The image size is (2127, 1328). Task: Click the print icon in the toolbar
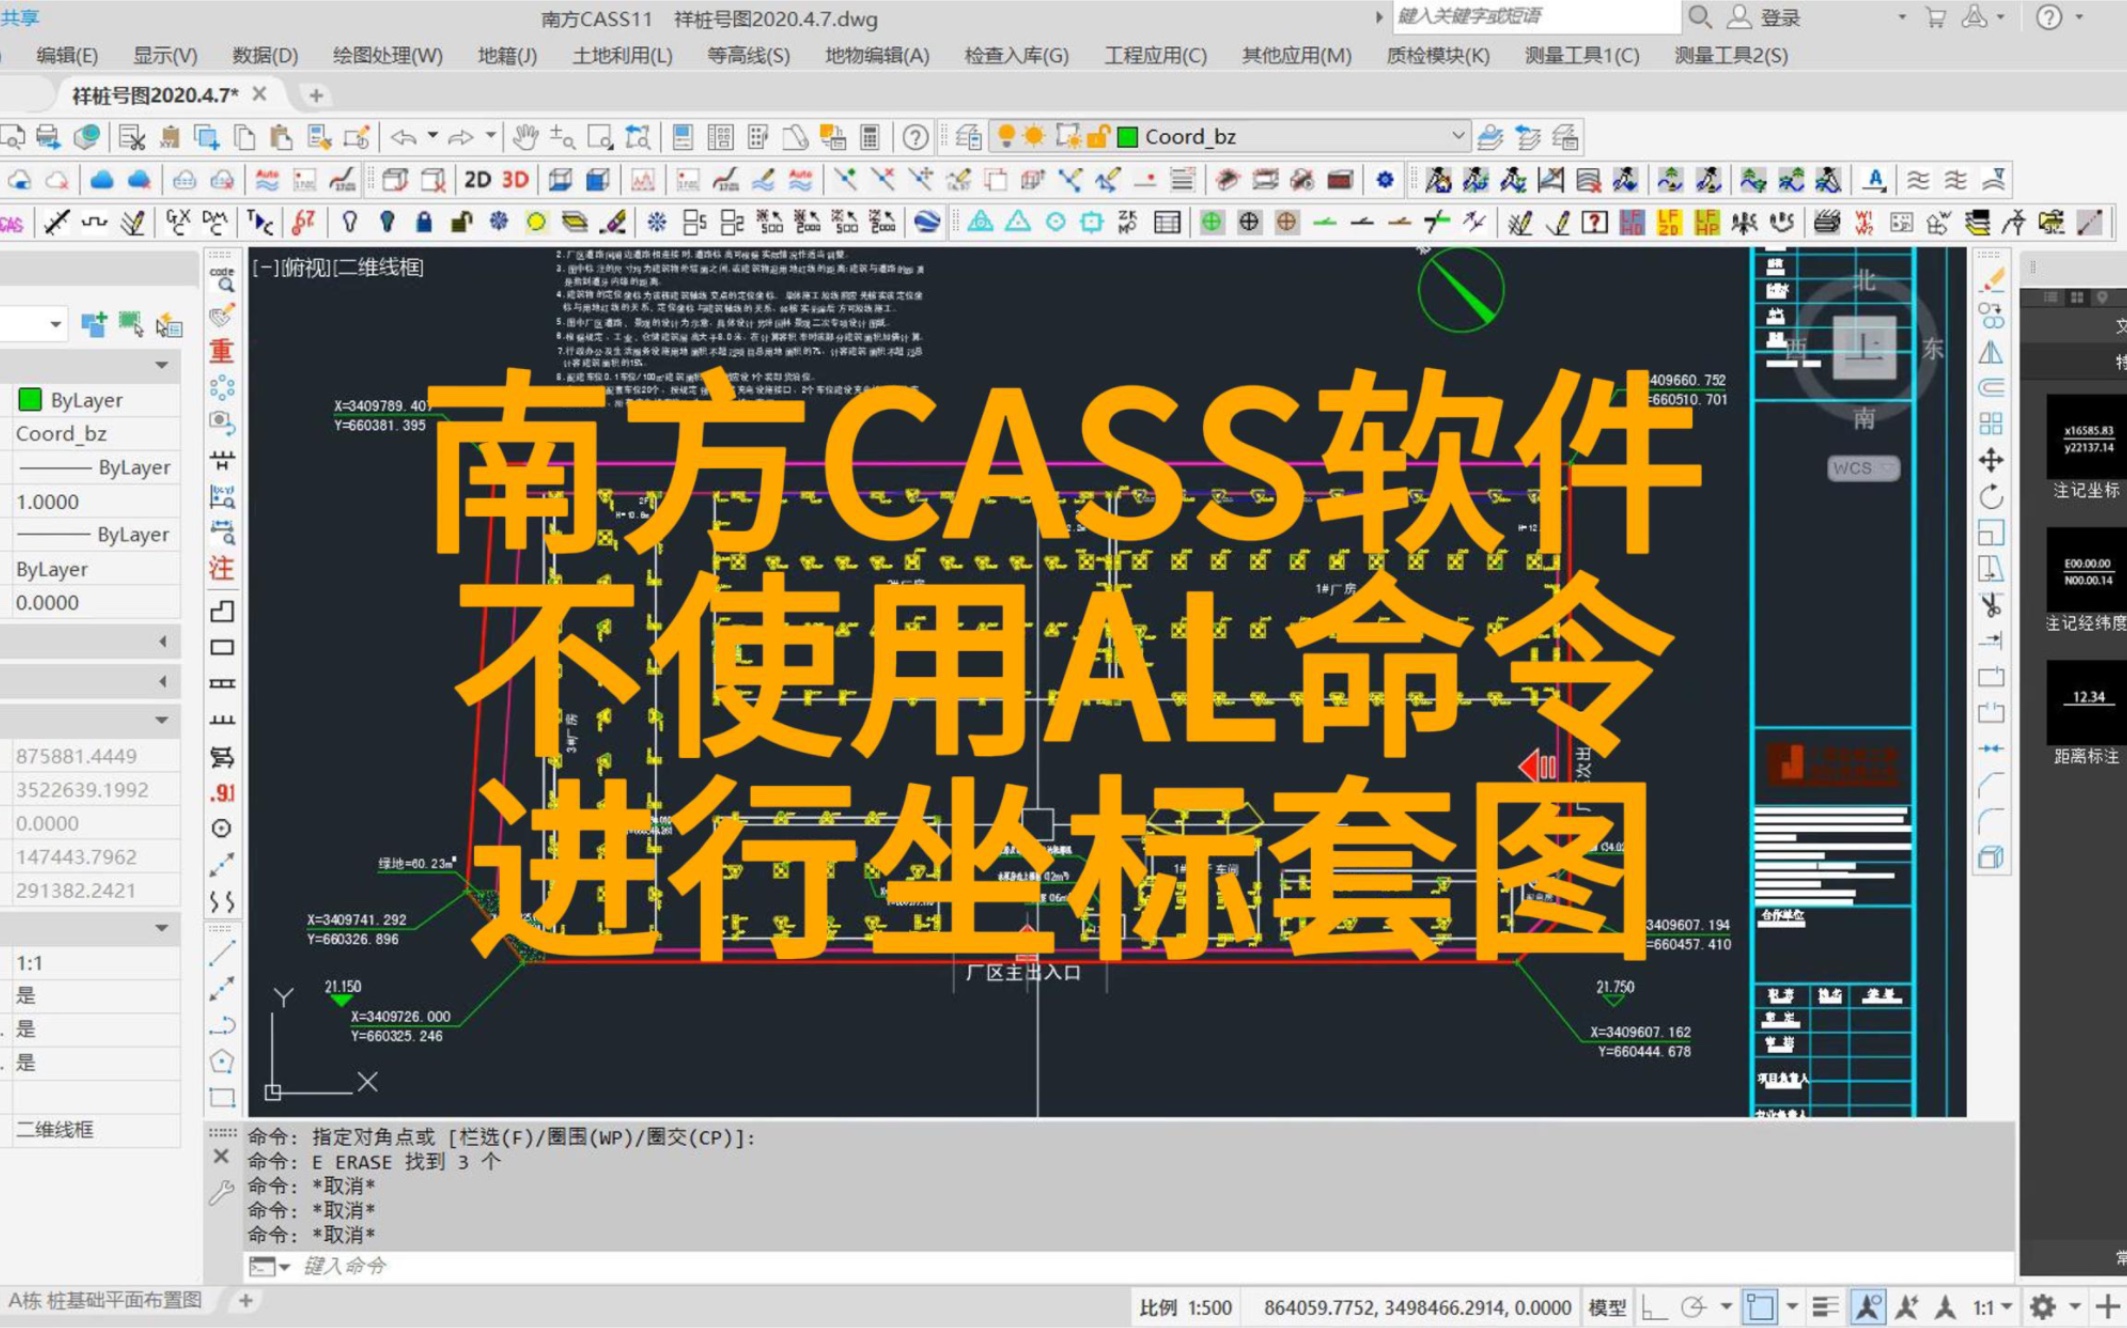[x=47, y=137]
